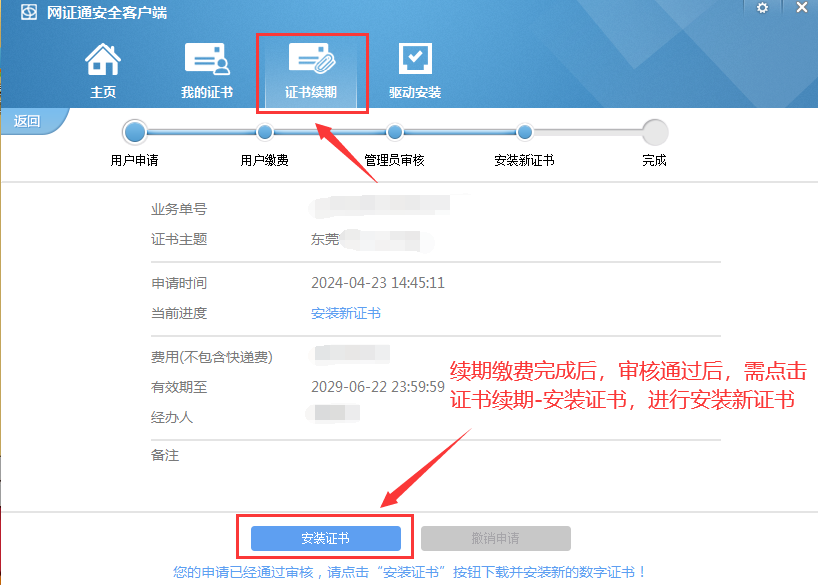
Task: Select the 证书续期 renewal icon
Action: 311,61
